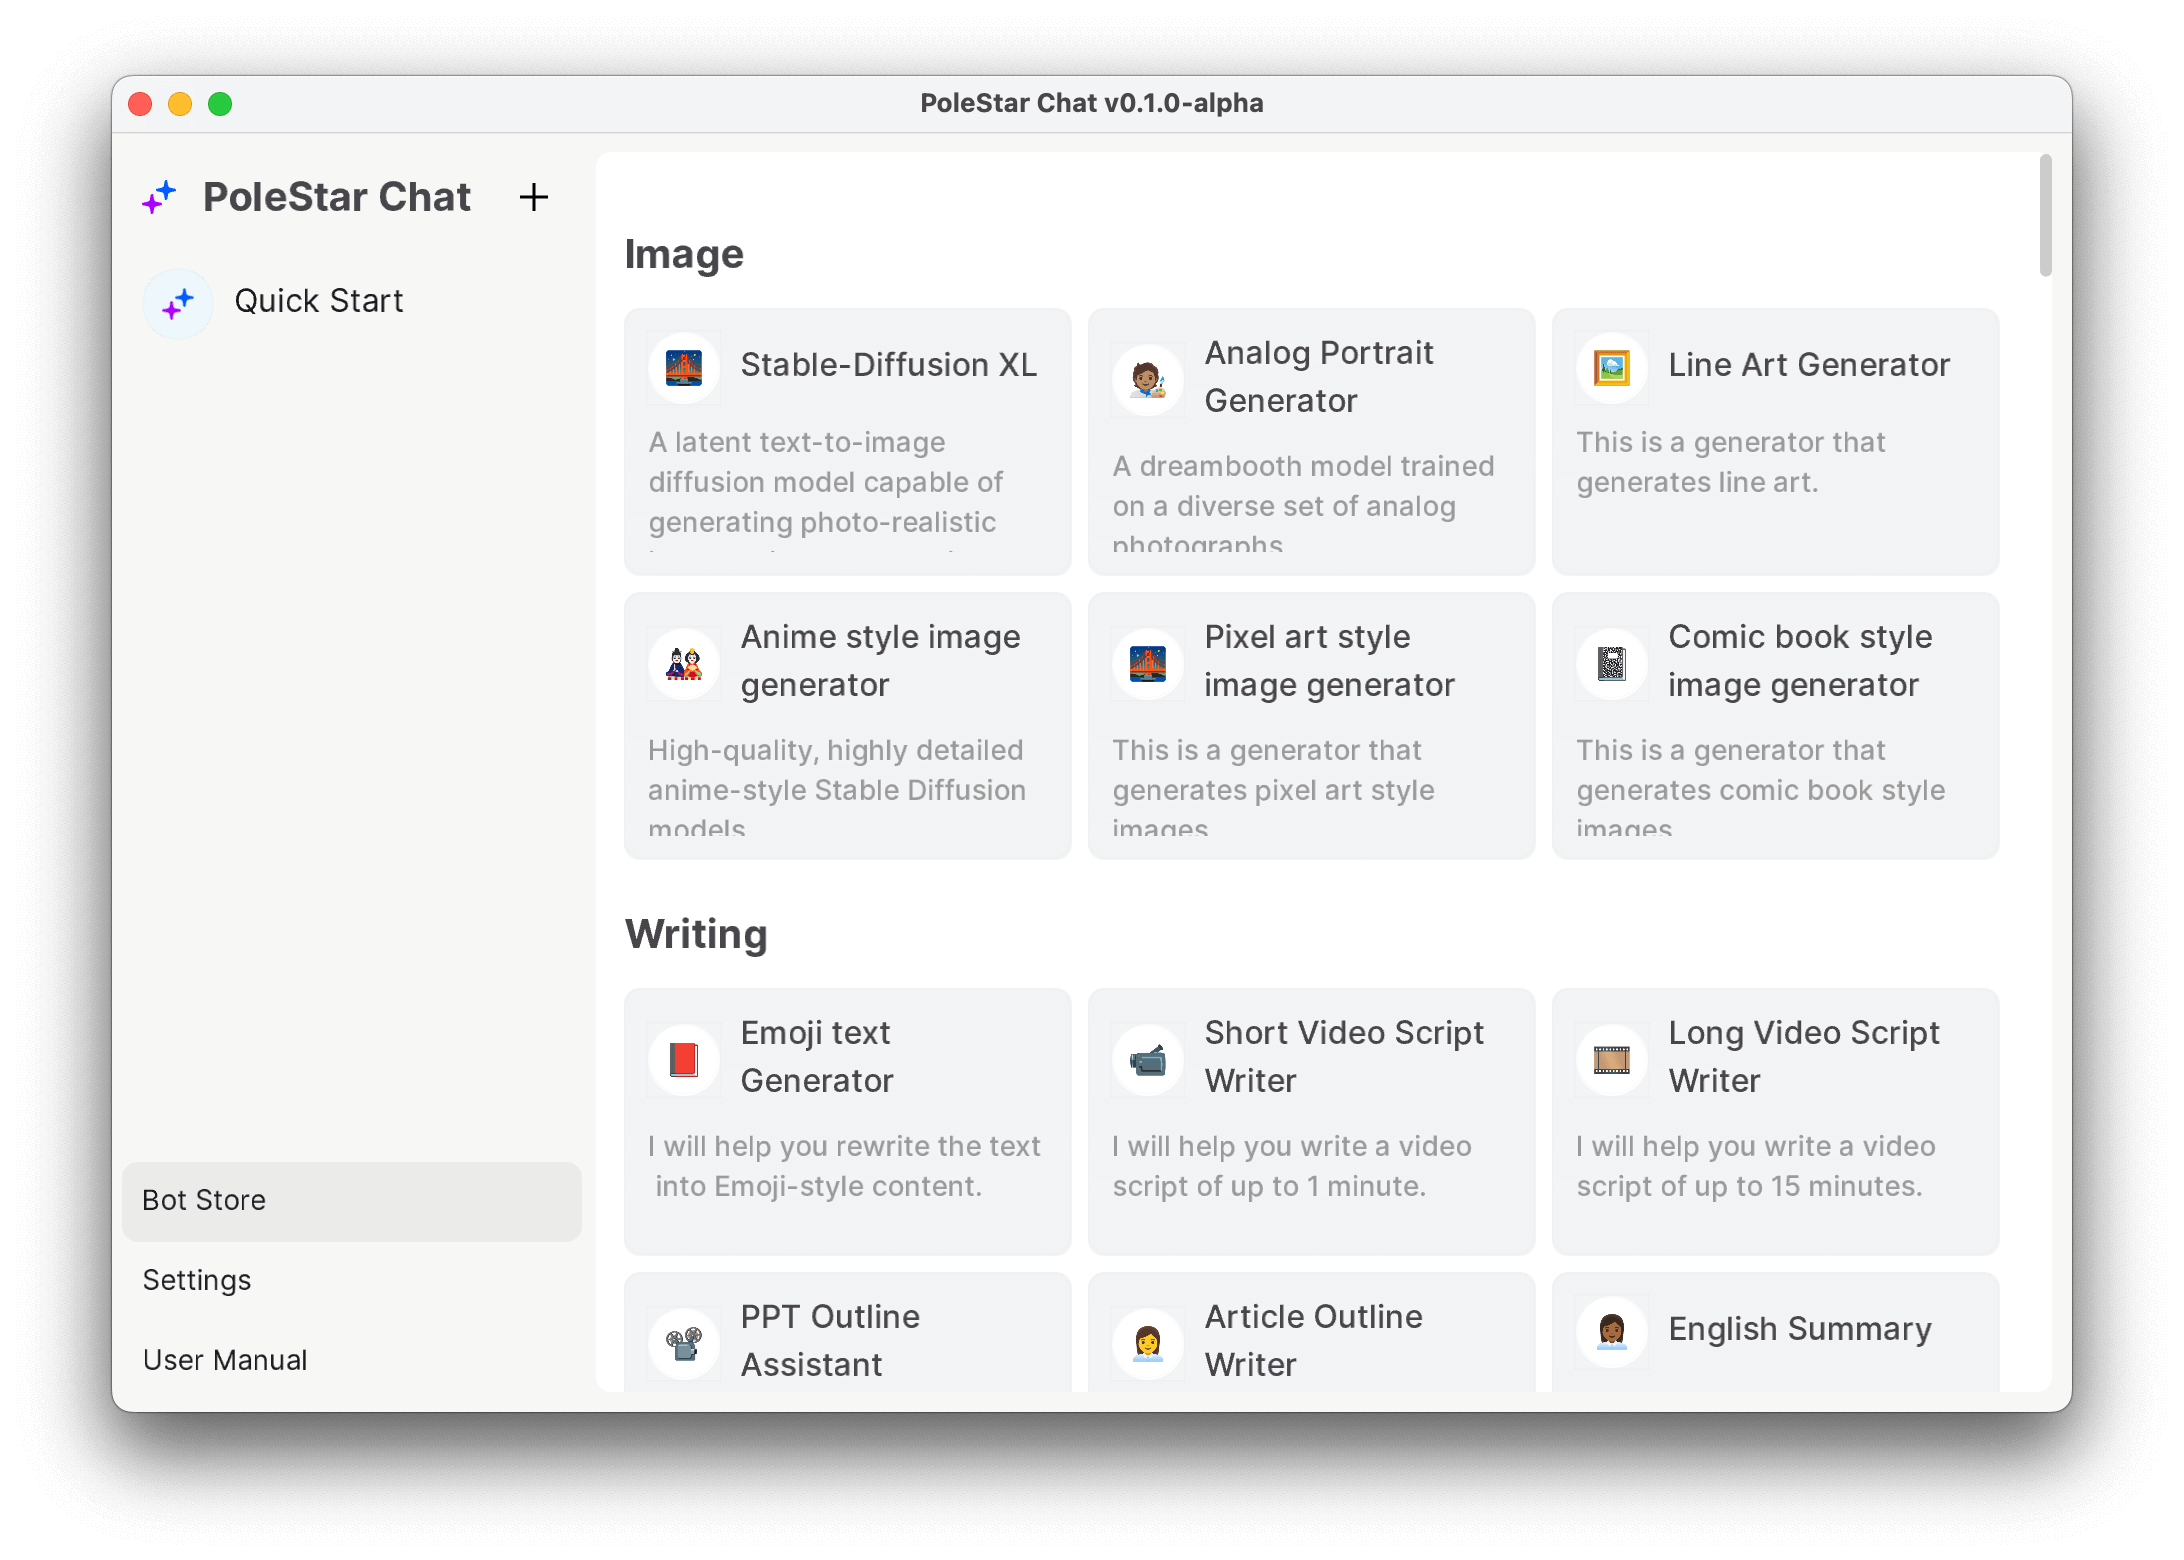The image size is (2184, 1560).
Task: Open the Long Video Script Writer bot card
Action: (1774, 1120)
